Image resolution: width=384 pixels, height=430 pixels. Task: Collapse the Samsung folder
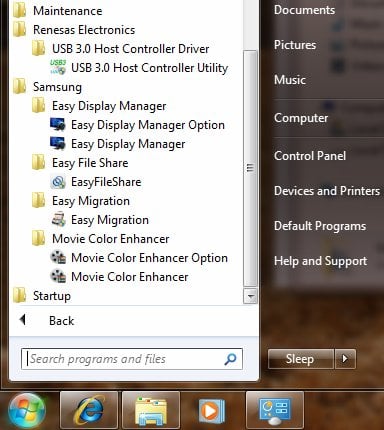pyautogui.click(x=127, y=87)
